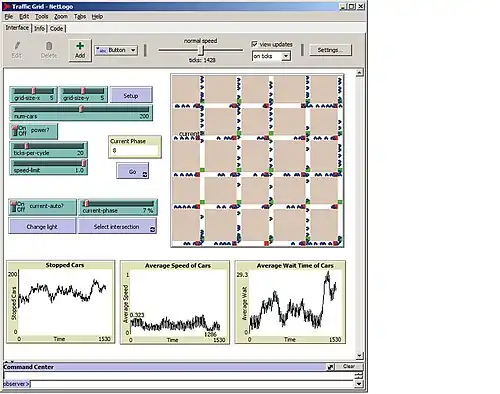Viewport: 500px width, 394px height.
Task: Click the num-cars slider
Action: [x=81, y=113]
